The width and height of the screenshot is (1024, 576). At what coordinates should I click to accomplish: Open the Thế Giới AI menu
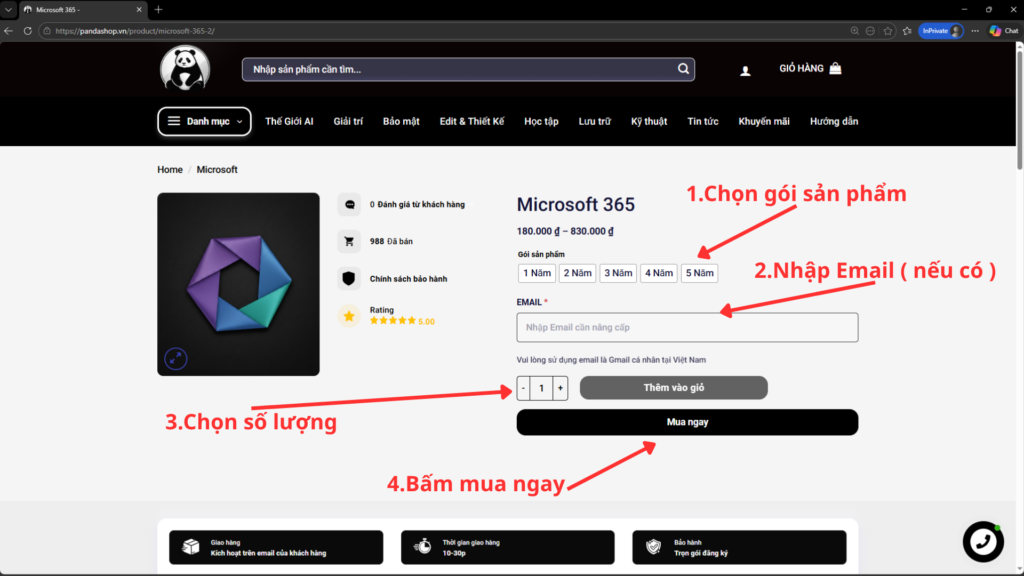[x=289, y=121]
